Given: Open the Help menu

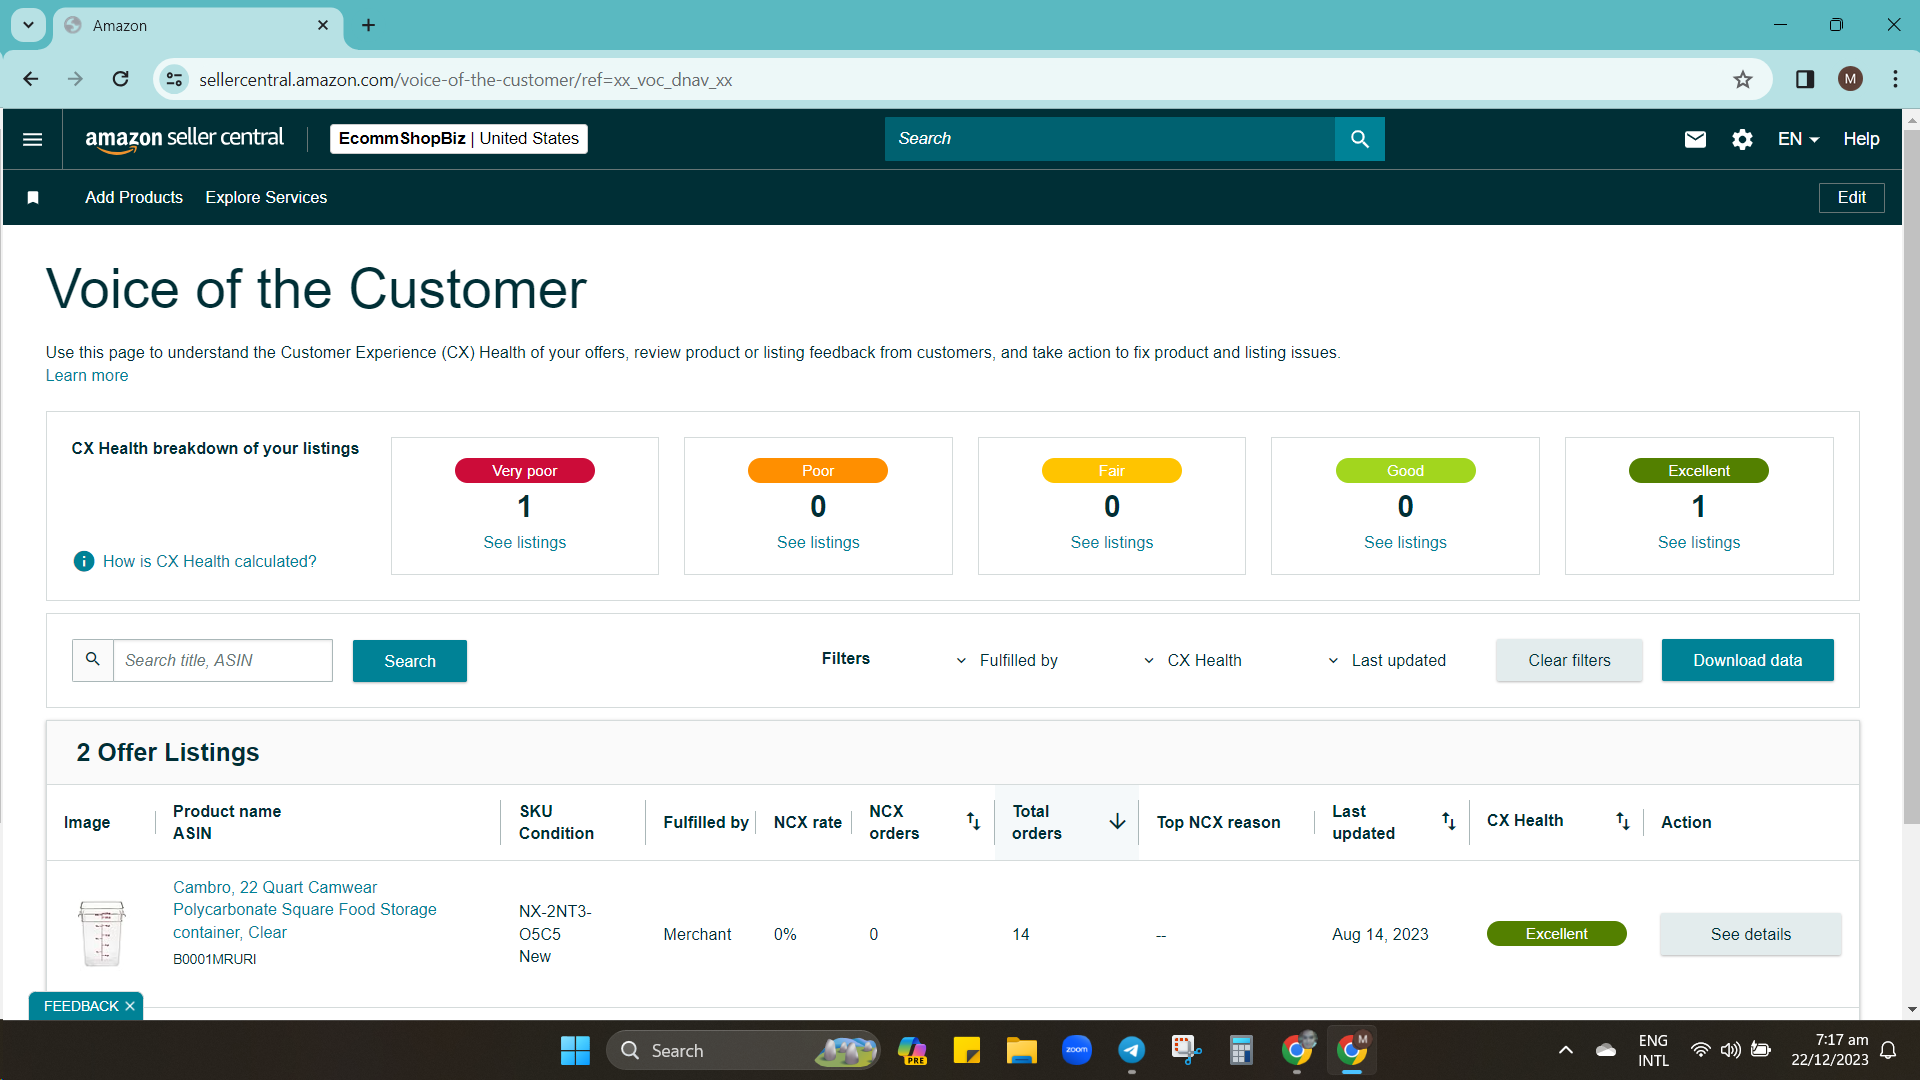Looking at the screenshot, I should (x=1861, y=139).
